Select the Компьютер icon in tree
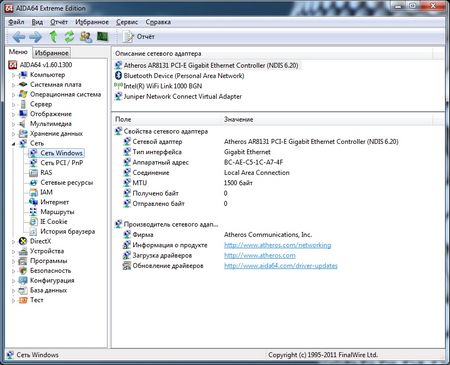 click(x=23, y=75)
